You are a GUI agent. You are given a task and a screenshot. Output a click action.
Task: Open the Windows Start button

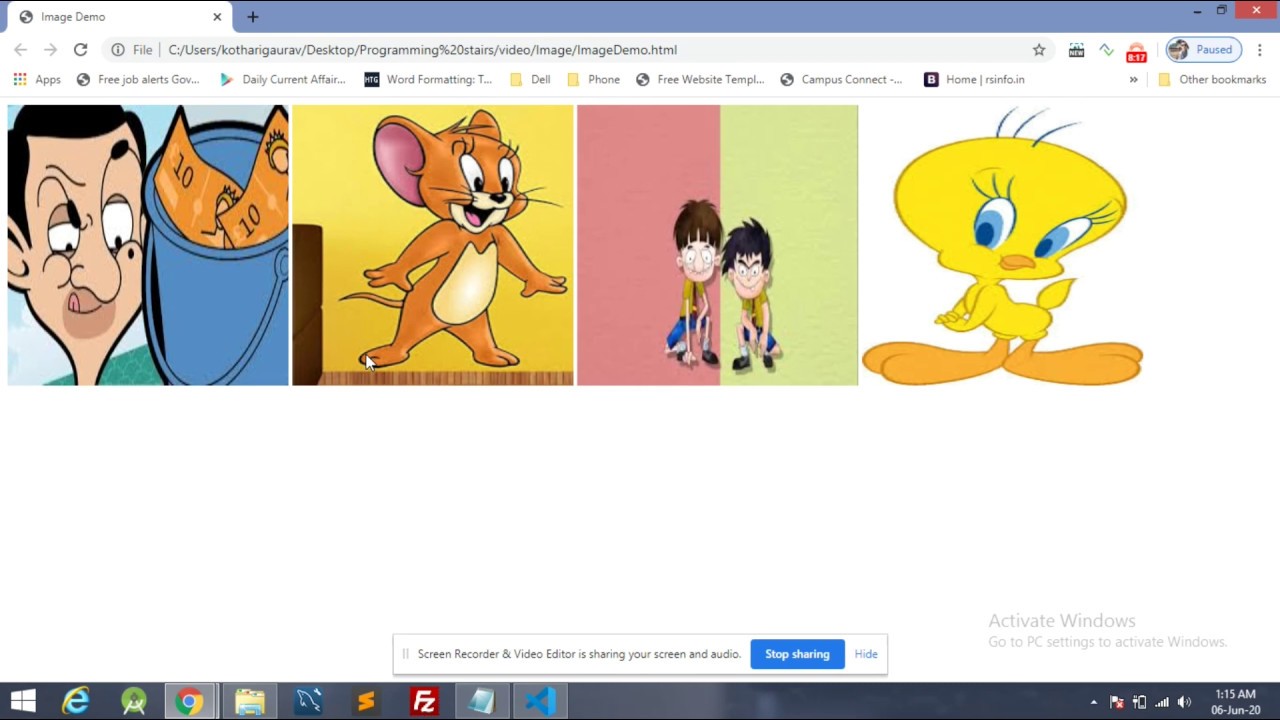pos(23,701)
